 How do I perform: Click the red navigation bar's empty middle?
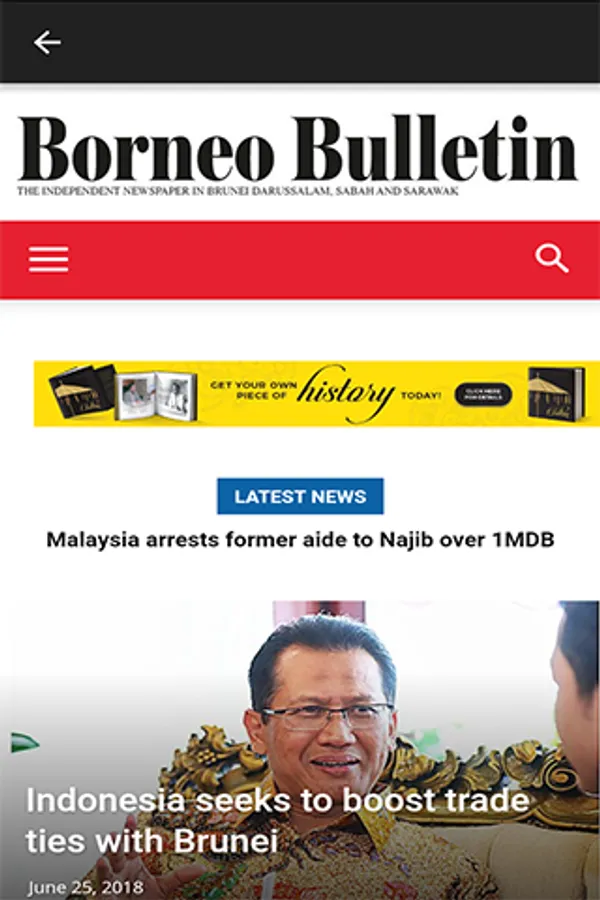click(300, 259)
